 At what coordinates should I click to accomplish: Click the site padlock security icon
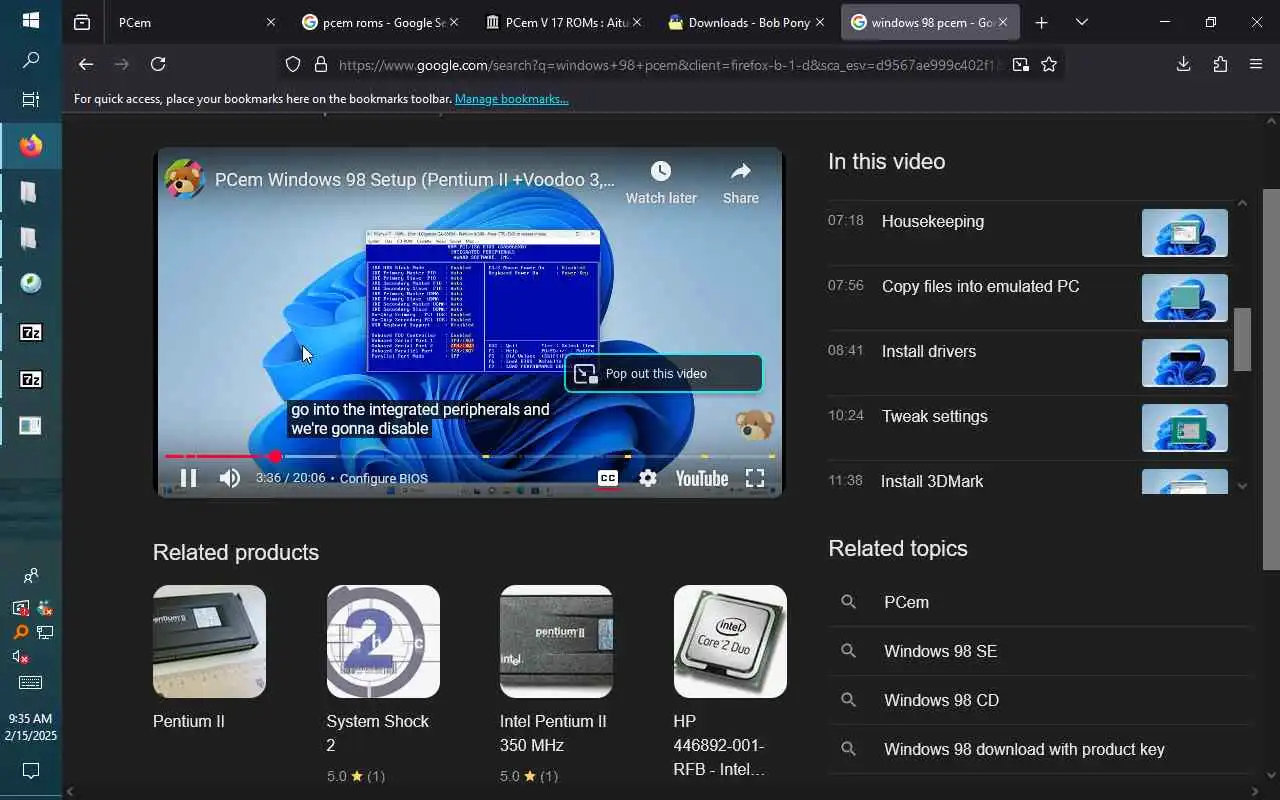[321, 64]
